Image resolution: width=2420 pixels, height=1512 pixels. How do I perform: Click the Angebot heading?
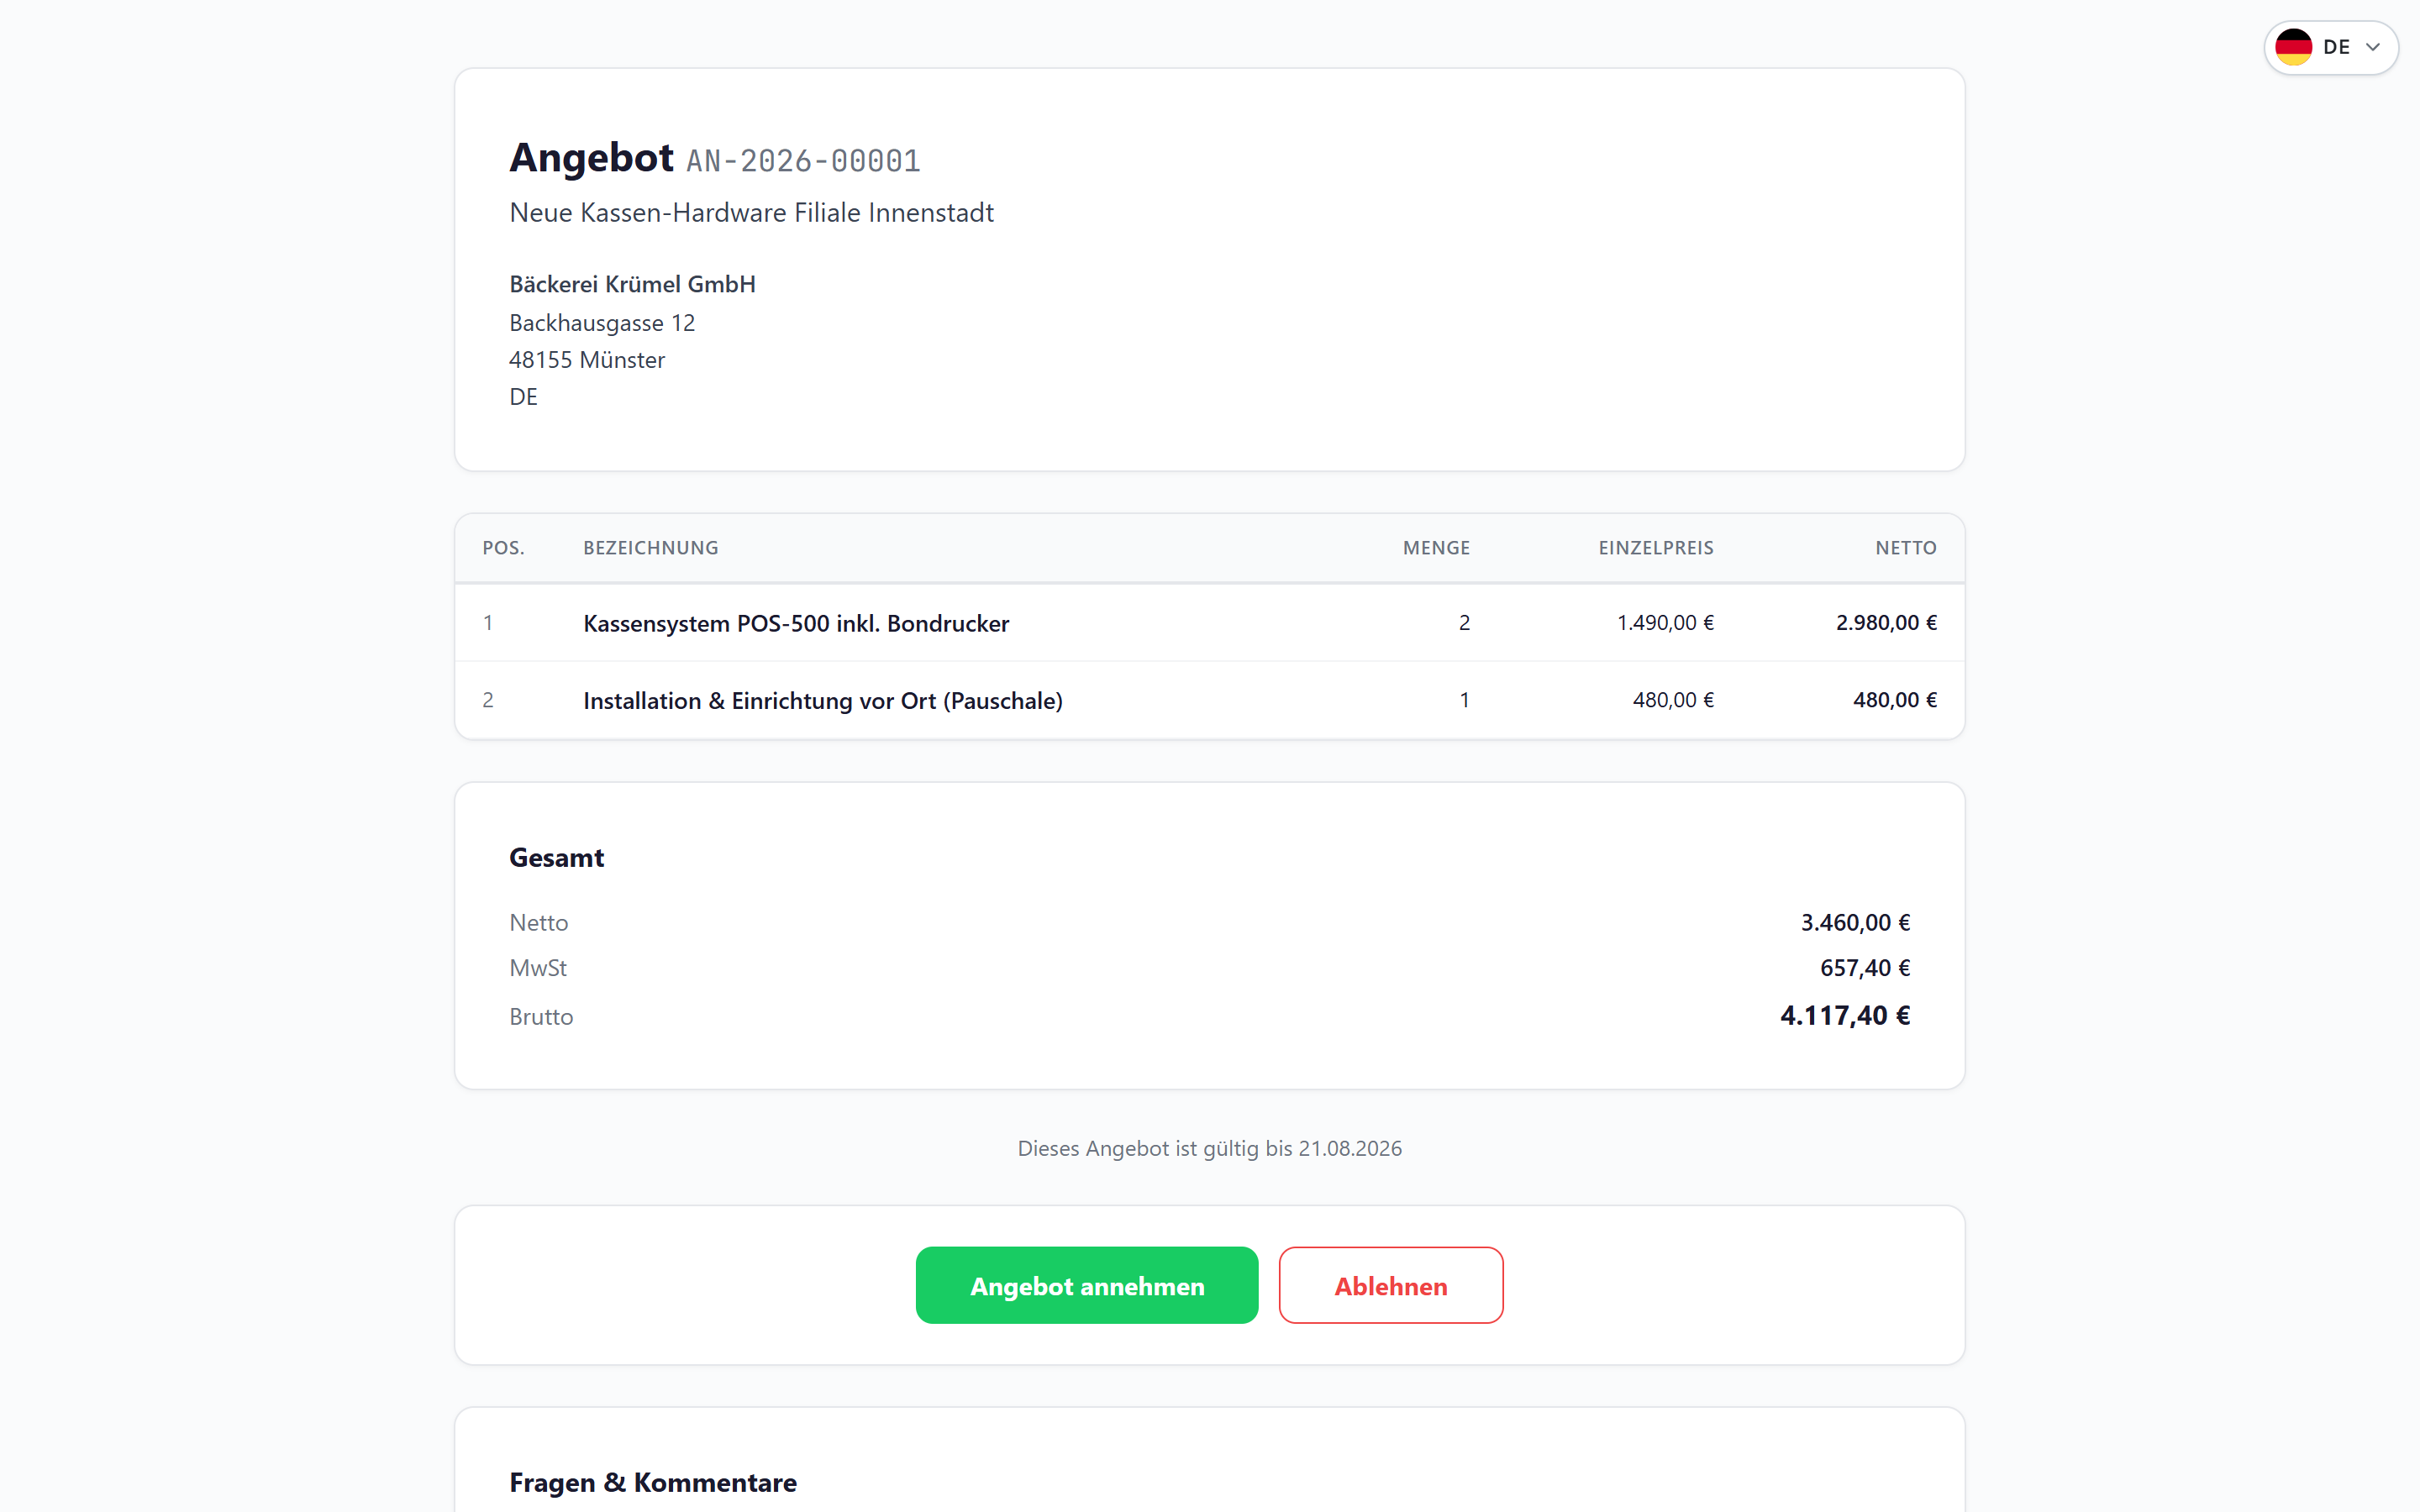click(x=591, y=158)
